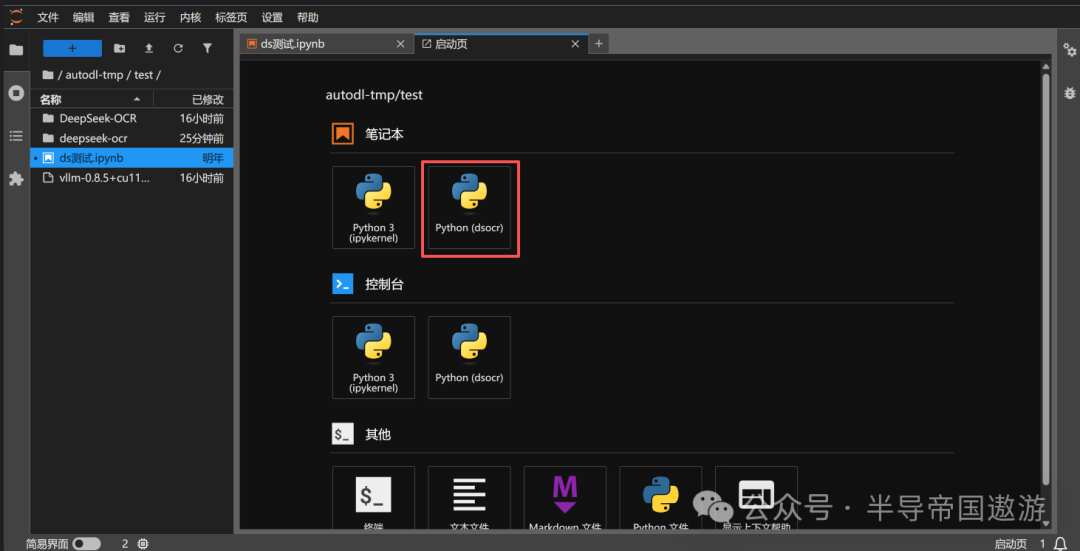Toggle the 简易界面 simple interface switch
The height and width of the screenshot is (551, 1080).
pyautogui.click(x=87, y=543)
